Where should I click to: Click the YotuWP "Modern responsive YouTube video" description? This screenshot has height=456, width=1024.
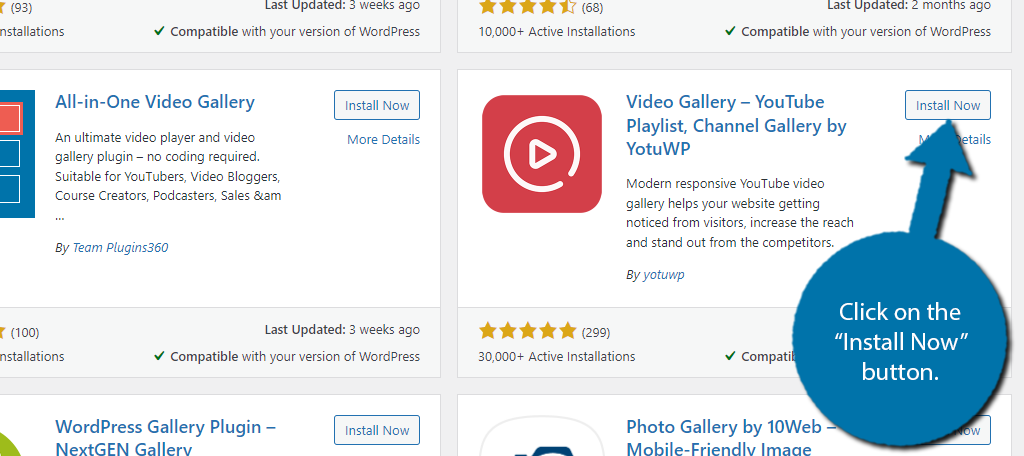tap(740, 213)
